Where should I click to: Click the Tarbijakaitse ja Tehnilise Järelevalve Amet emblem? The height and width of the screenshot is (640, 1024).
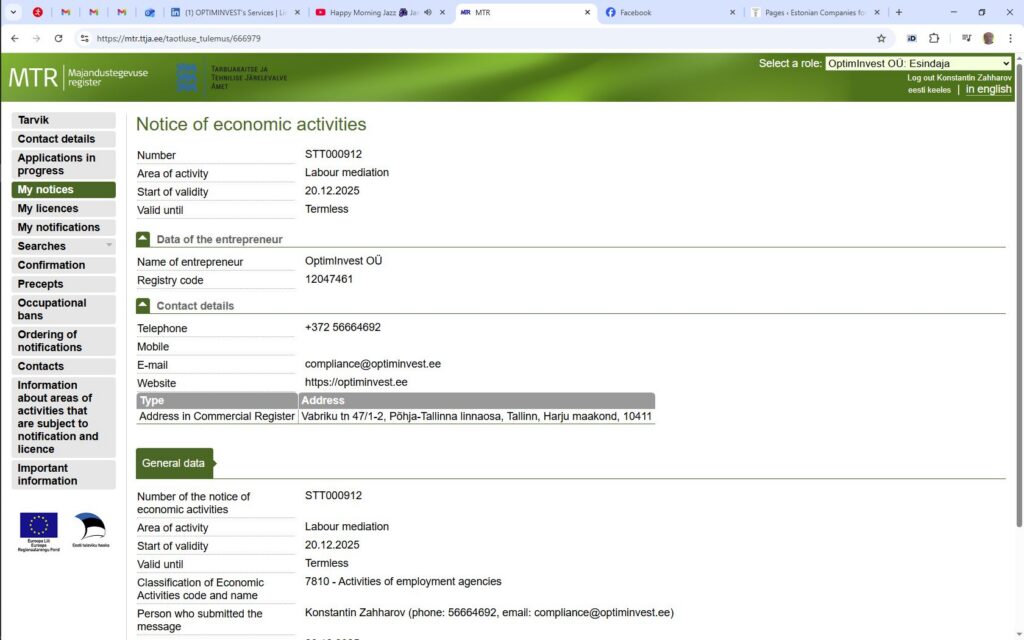(187, 77)
